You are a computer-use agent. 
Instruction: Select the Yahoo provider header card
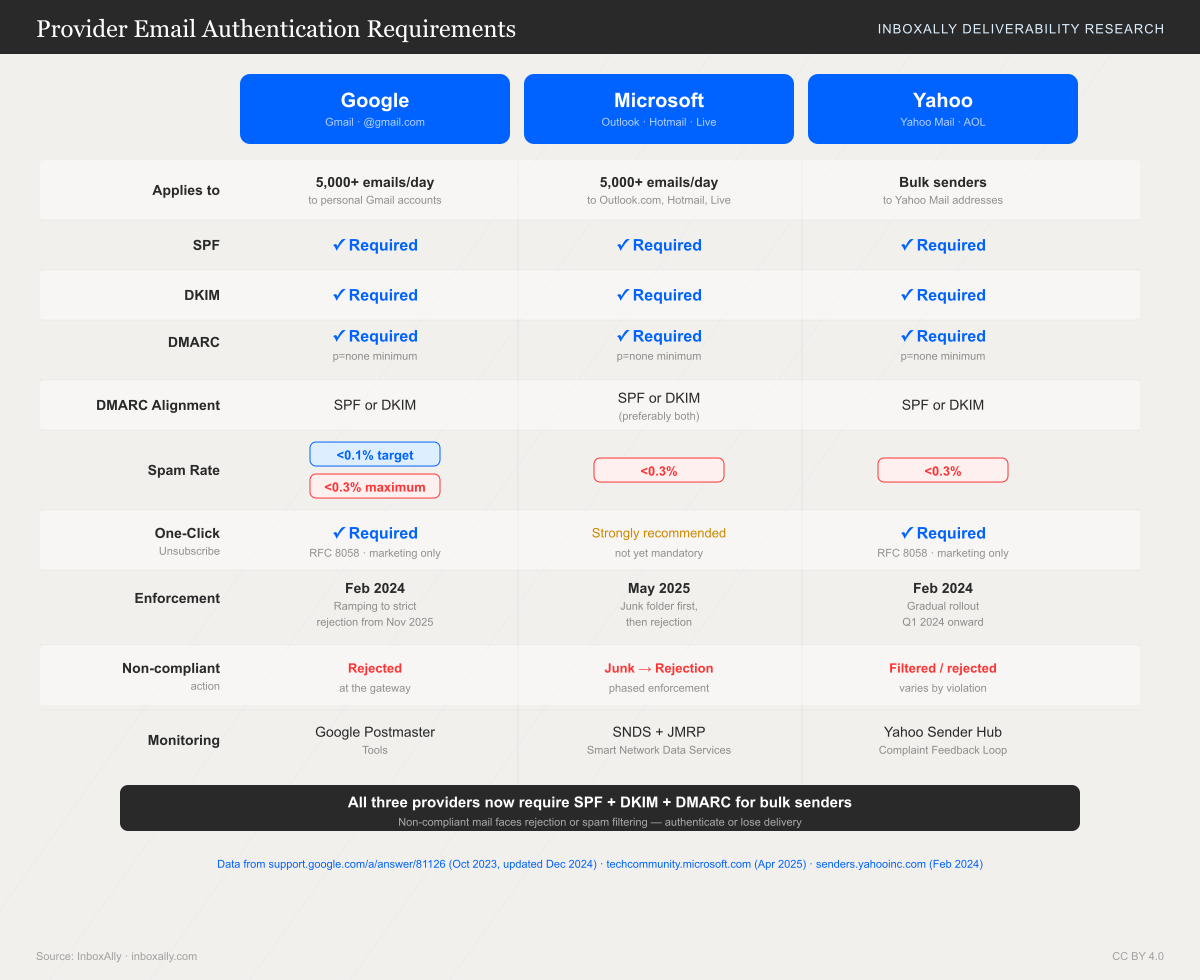(x=942, y=108)
